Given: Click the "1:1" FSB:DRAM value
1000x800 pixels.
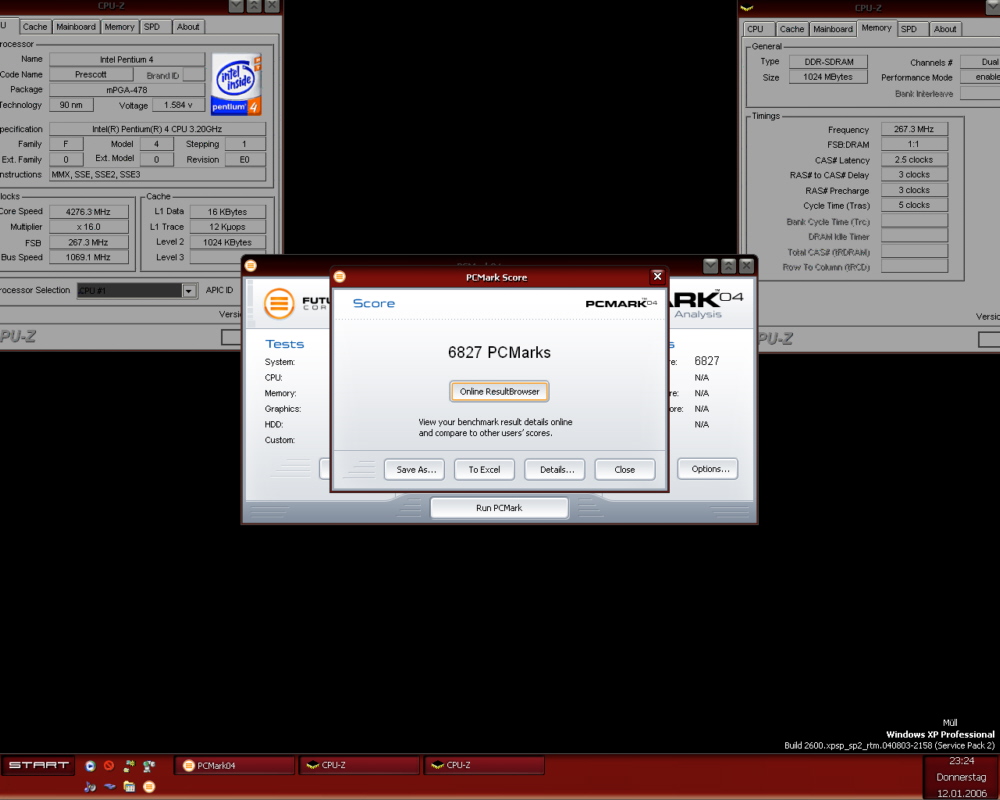Looking at the screenshot, I should pos(914,144).
